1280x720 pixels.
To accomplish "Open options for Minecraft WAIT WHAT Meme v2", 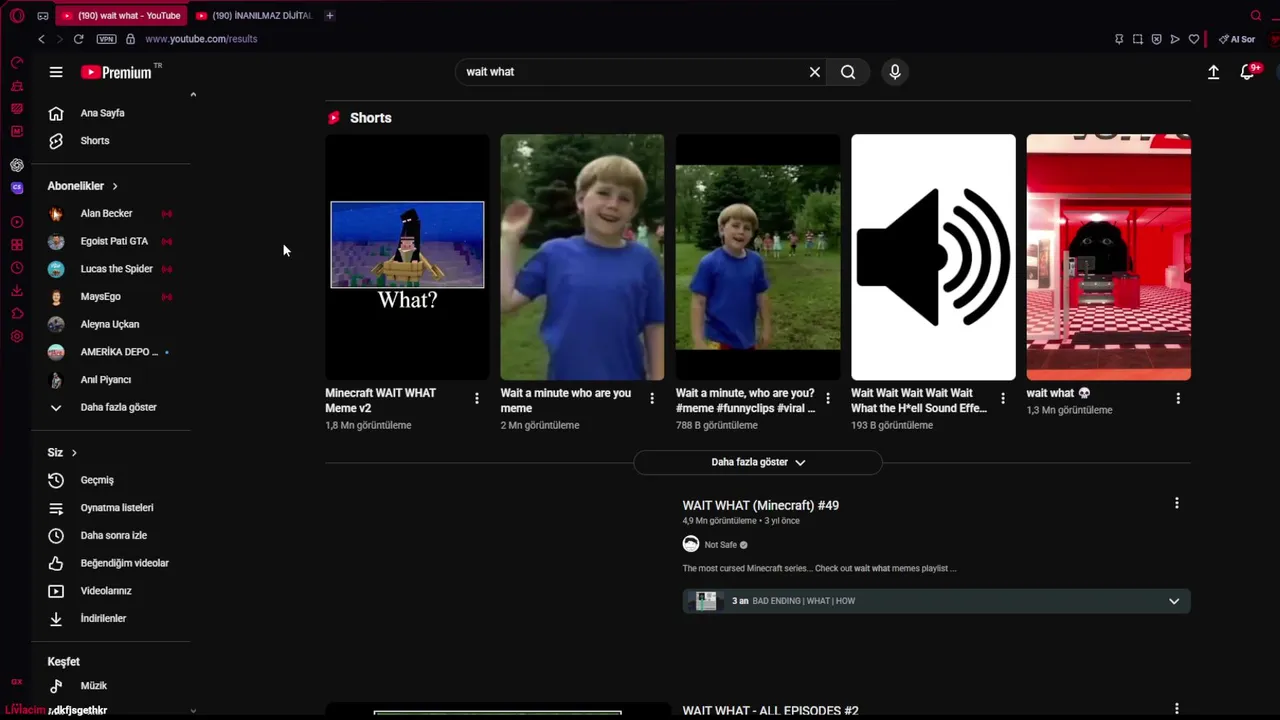I will [477, 398].
